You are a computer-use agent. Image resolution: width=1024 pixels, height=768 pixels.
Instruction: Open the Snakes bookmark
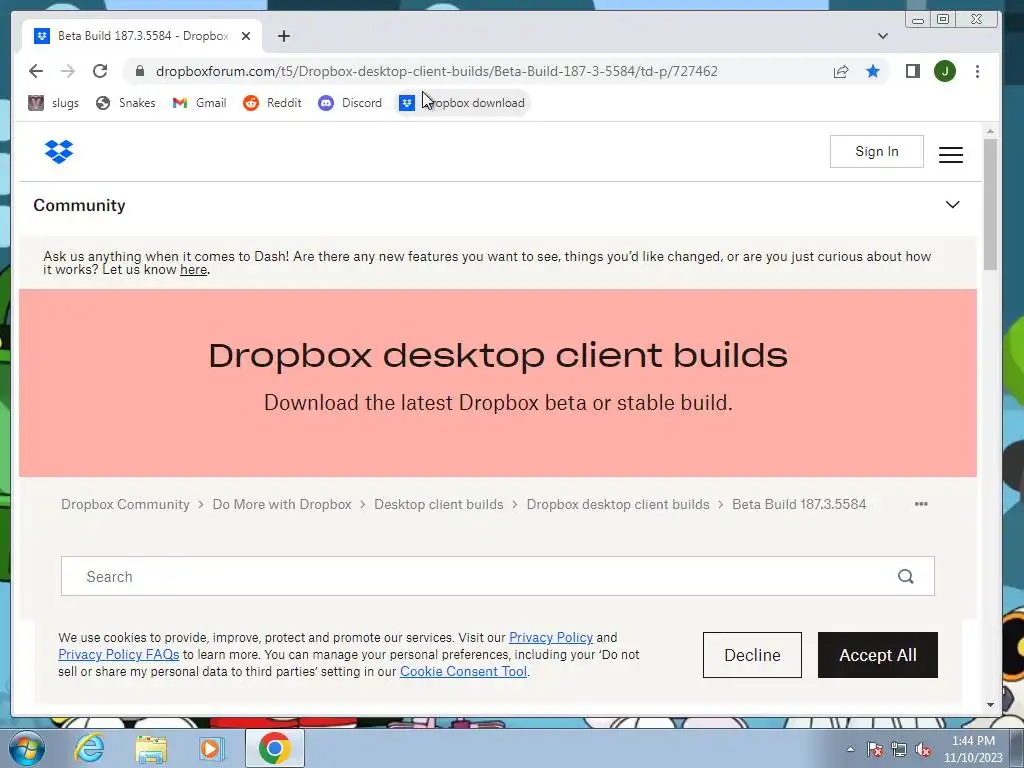point(125,103)
